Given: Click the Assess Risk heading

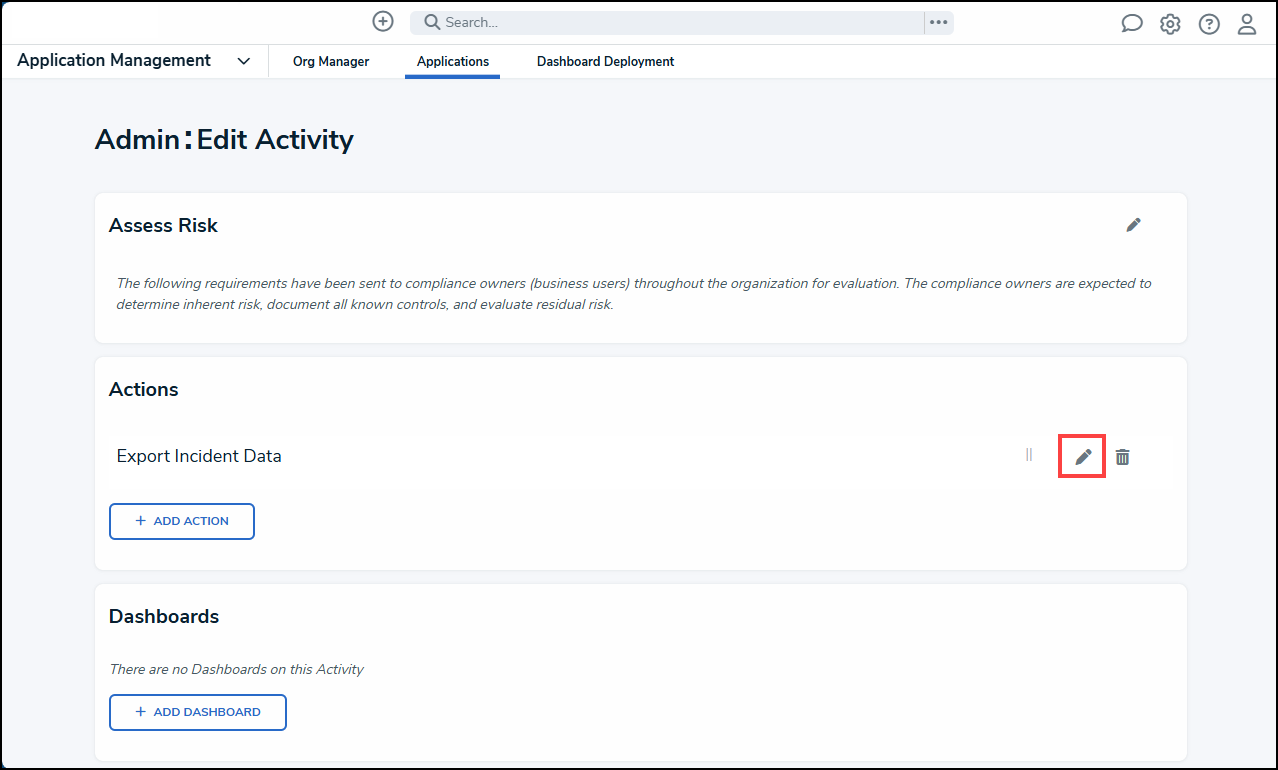Looking at the screenshot, I should pyautogui.click(x=163, y=225).
